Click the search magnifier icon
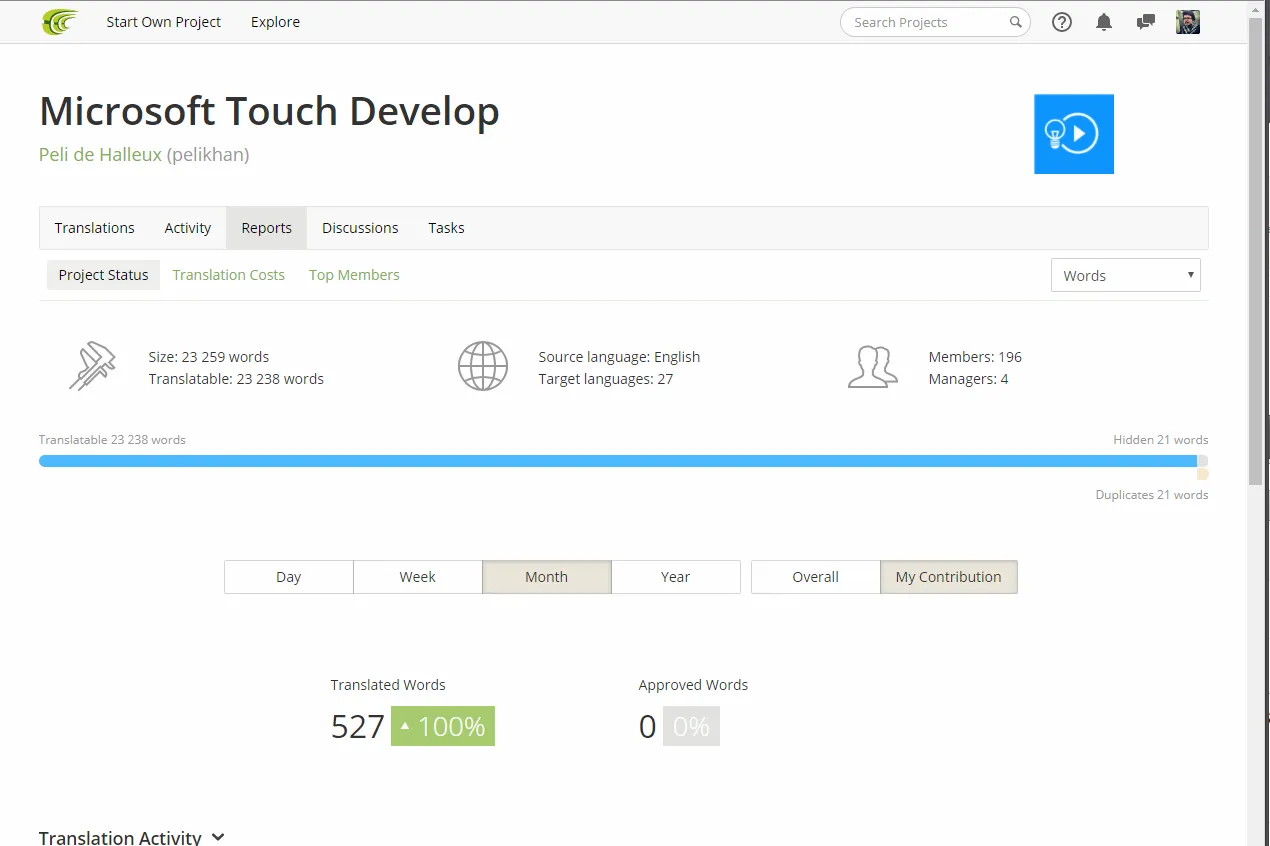 tap(1015, 22)
